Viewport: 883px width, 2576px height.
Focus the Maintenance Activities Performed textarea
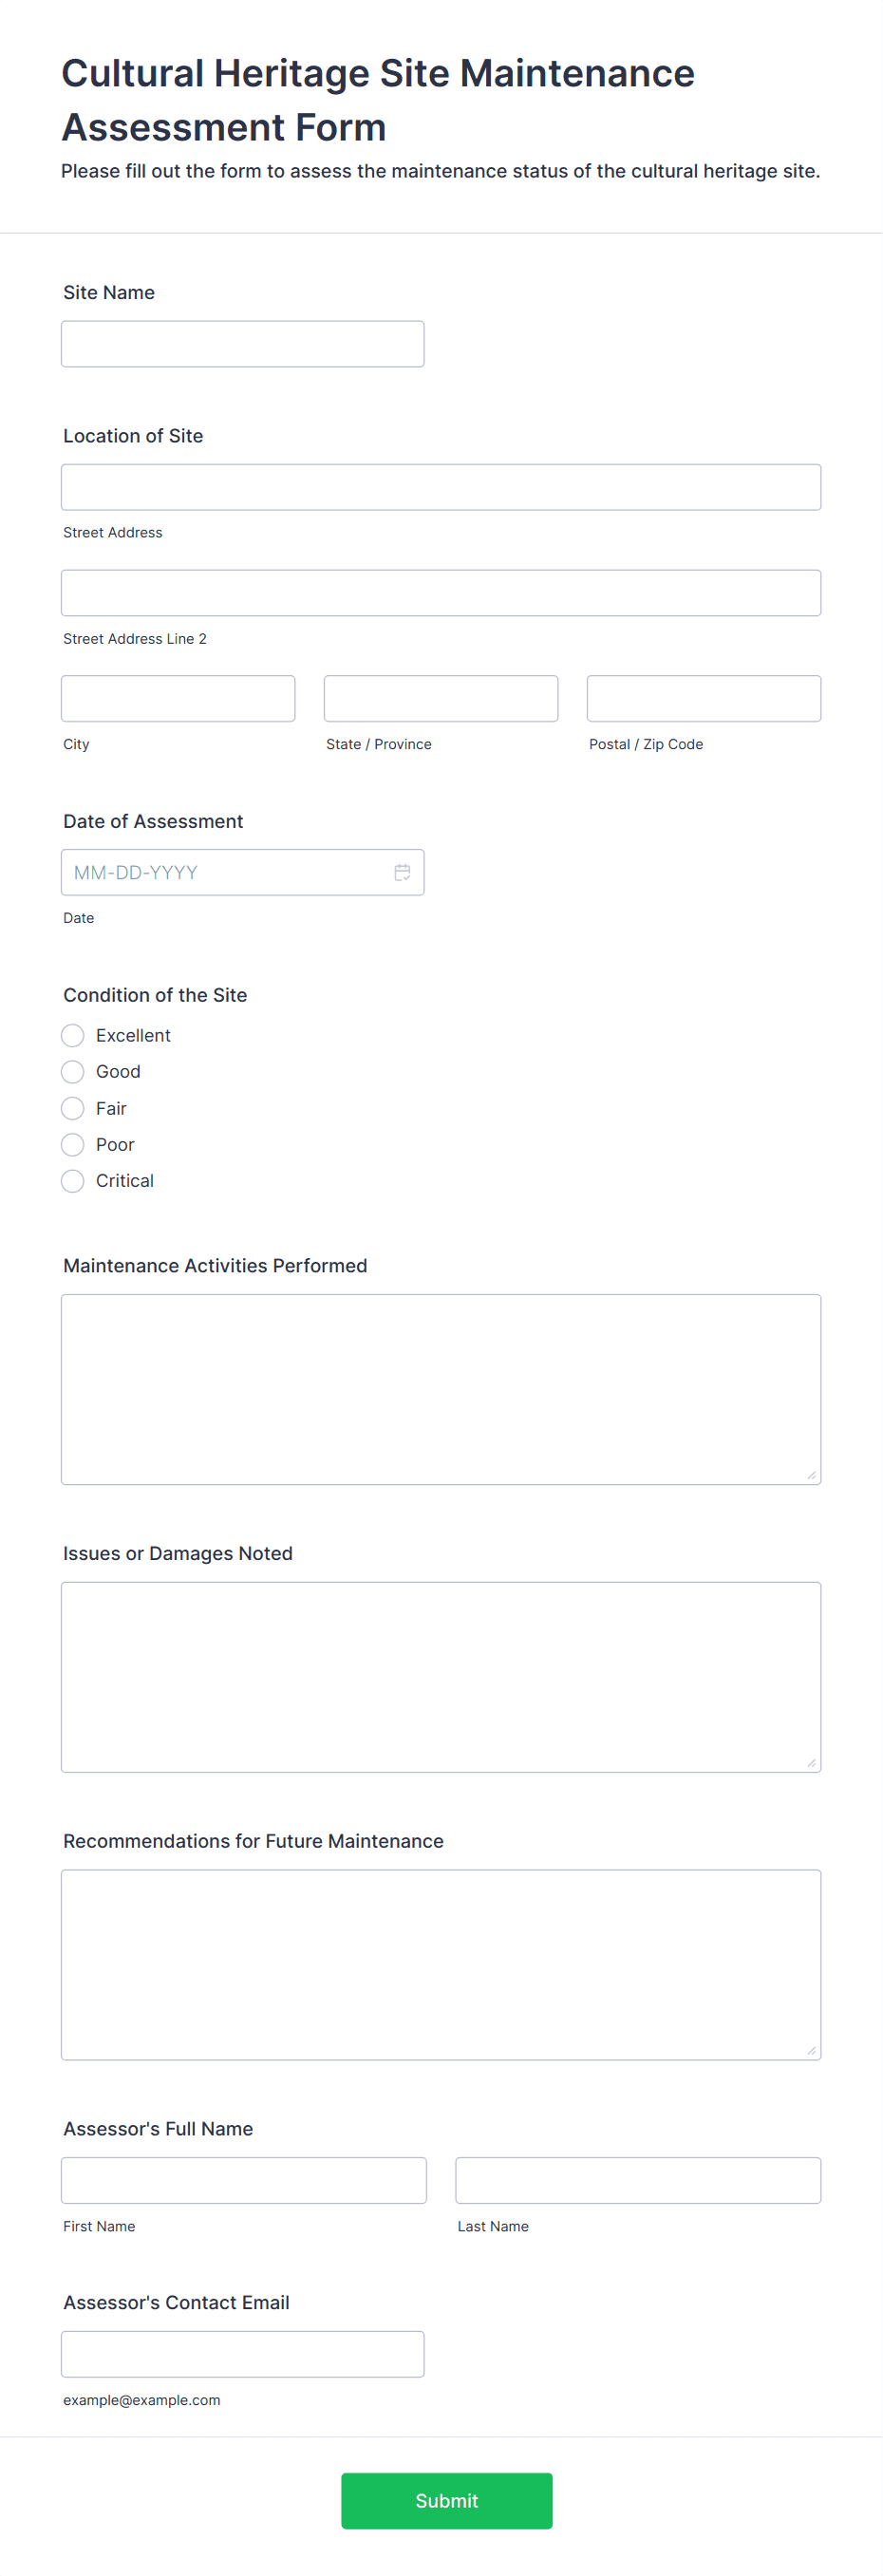click(441, 1389)
